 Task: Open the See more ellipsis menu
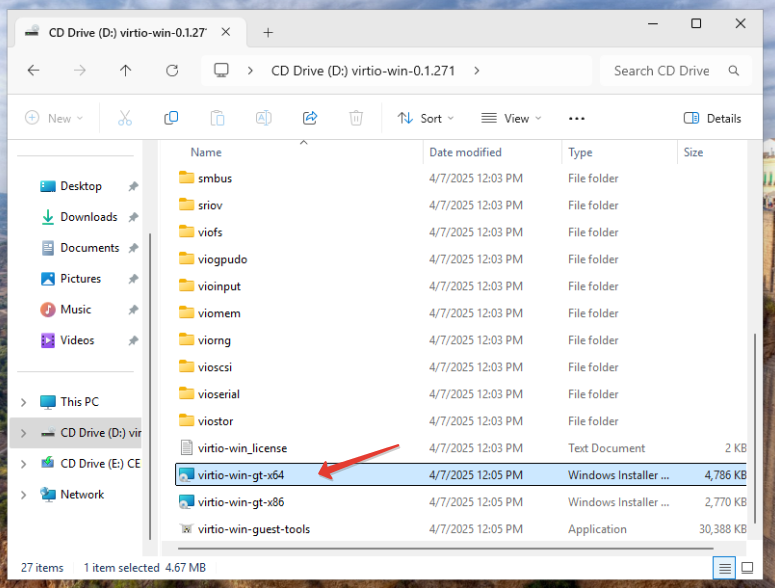(576, 119)
